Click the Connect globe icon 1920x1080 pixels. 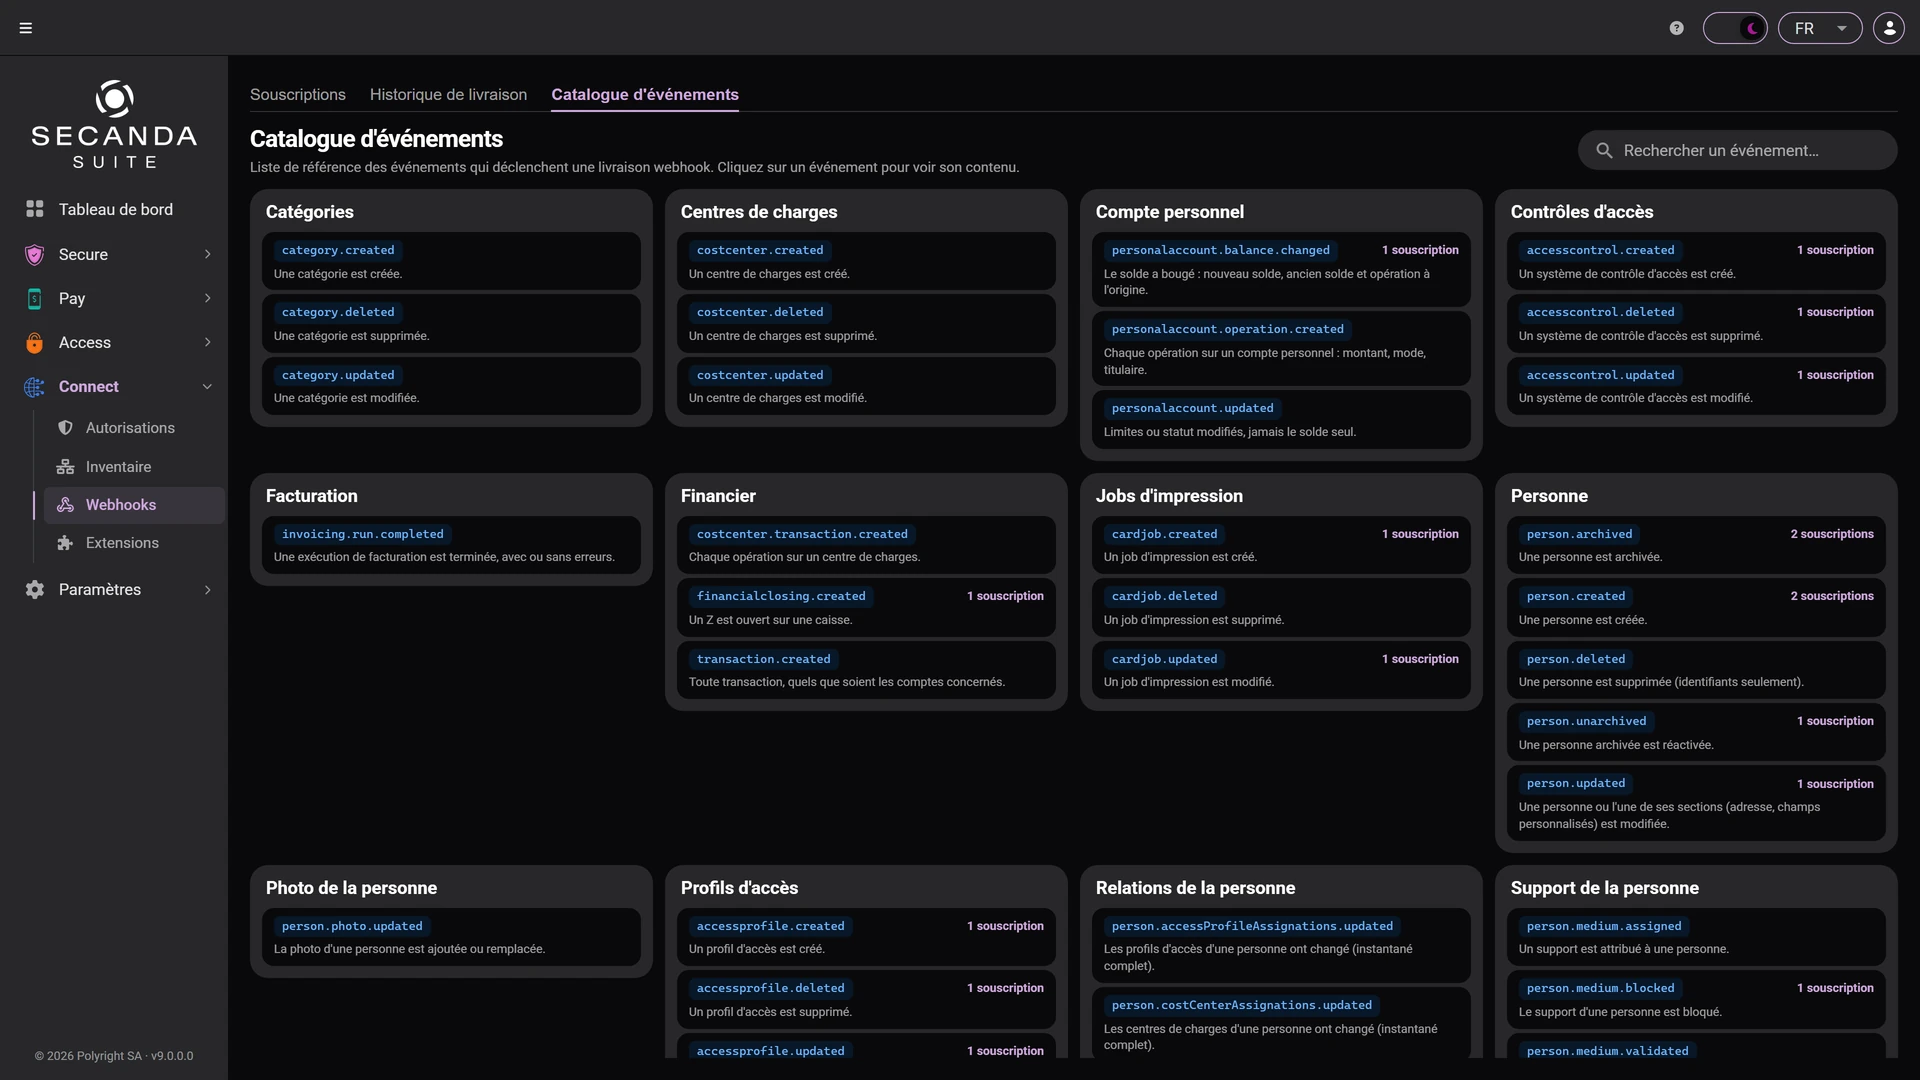(x=35, y=387)
